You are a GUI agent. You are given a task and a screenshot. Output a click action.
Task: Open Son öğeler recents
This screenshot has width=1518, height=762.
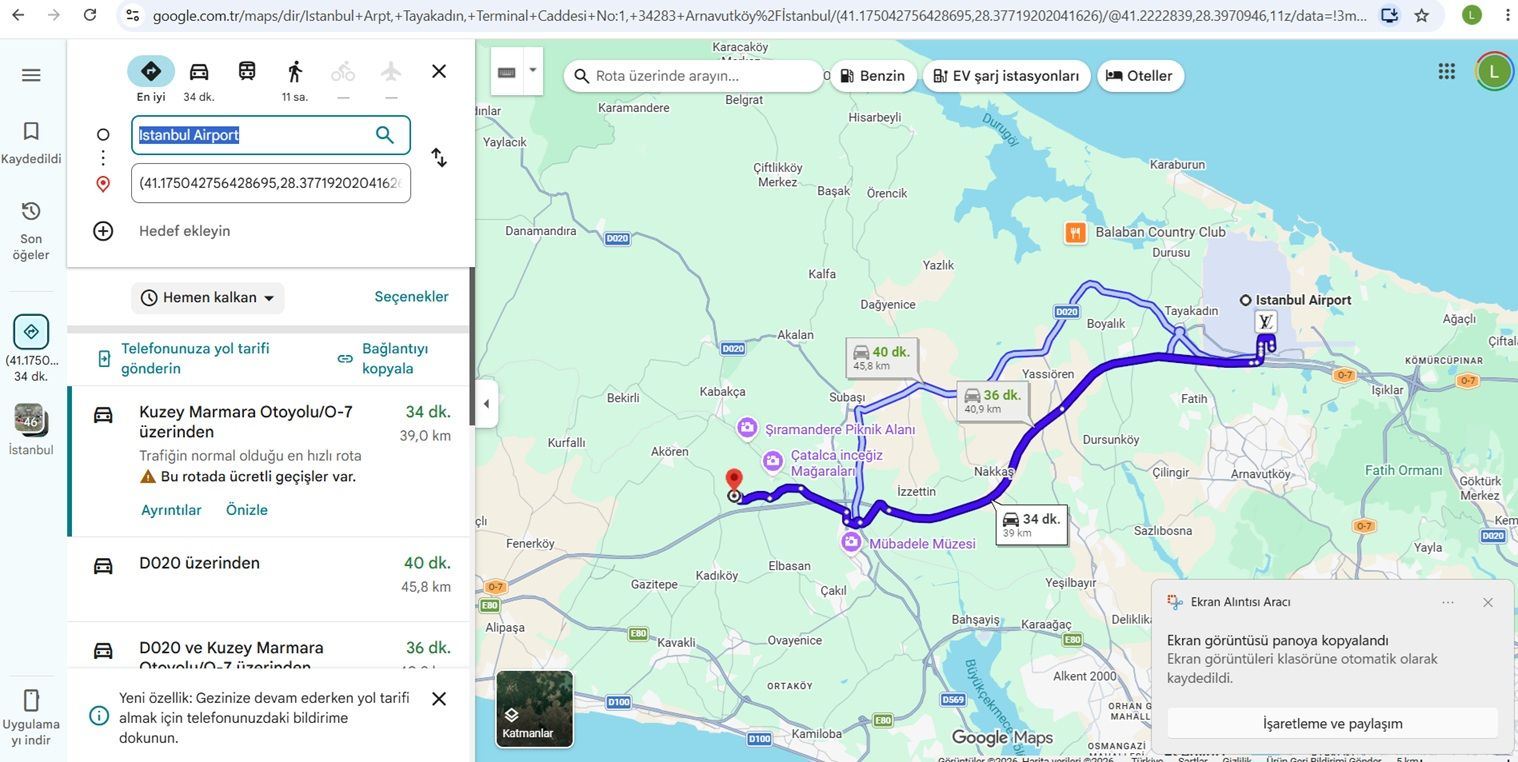(x=31, y=230)
